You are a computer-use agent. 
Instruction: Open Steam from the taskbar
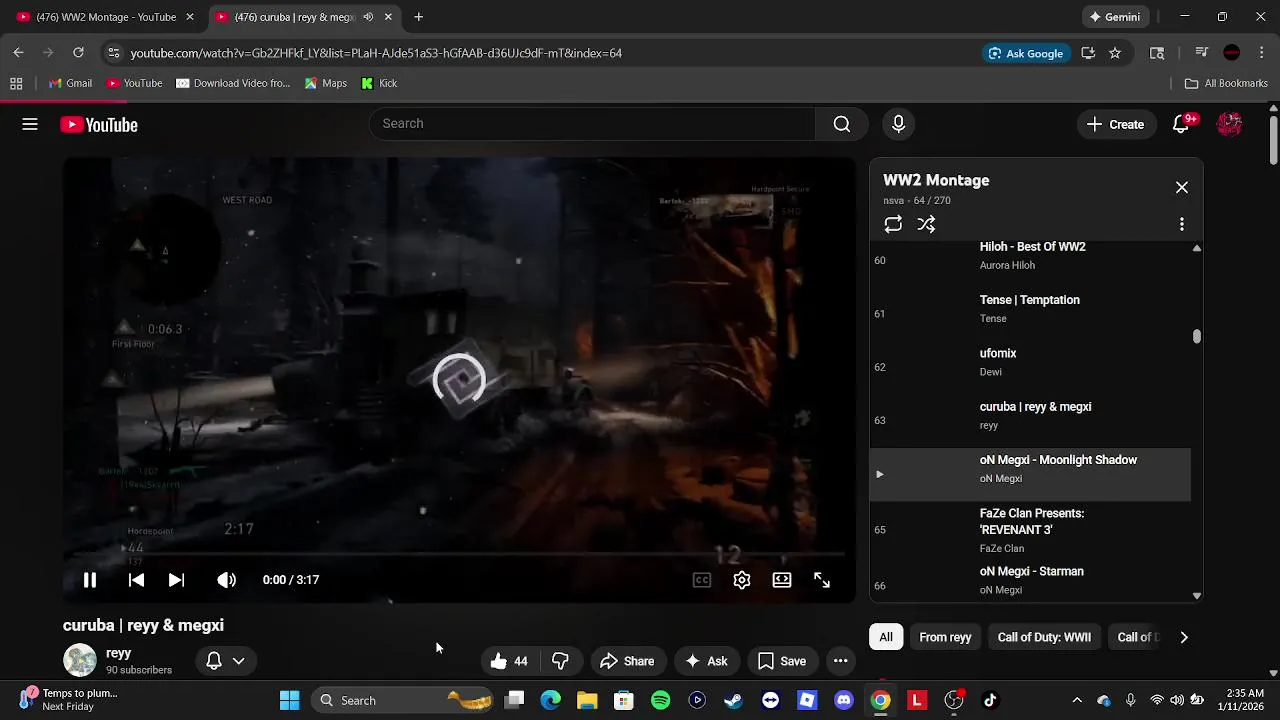(x=734, y=700)
